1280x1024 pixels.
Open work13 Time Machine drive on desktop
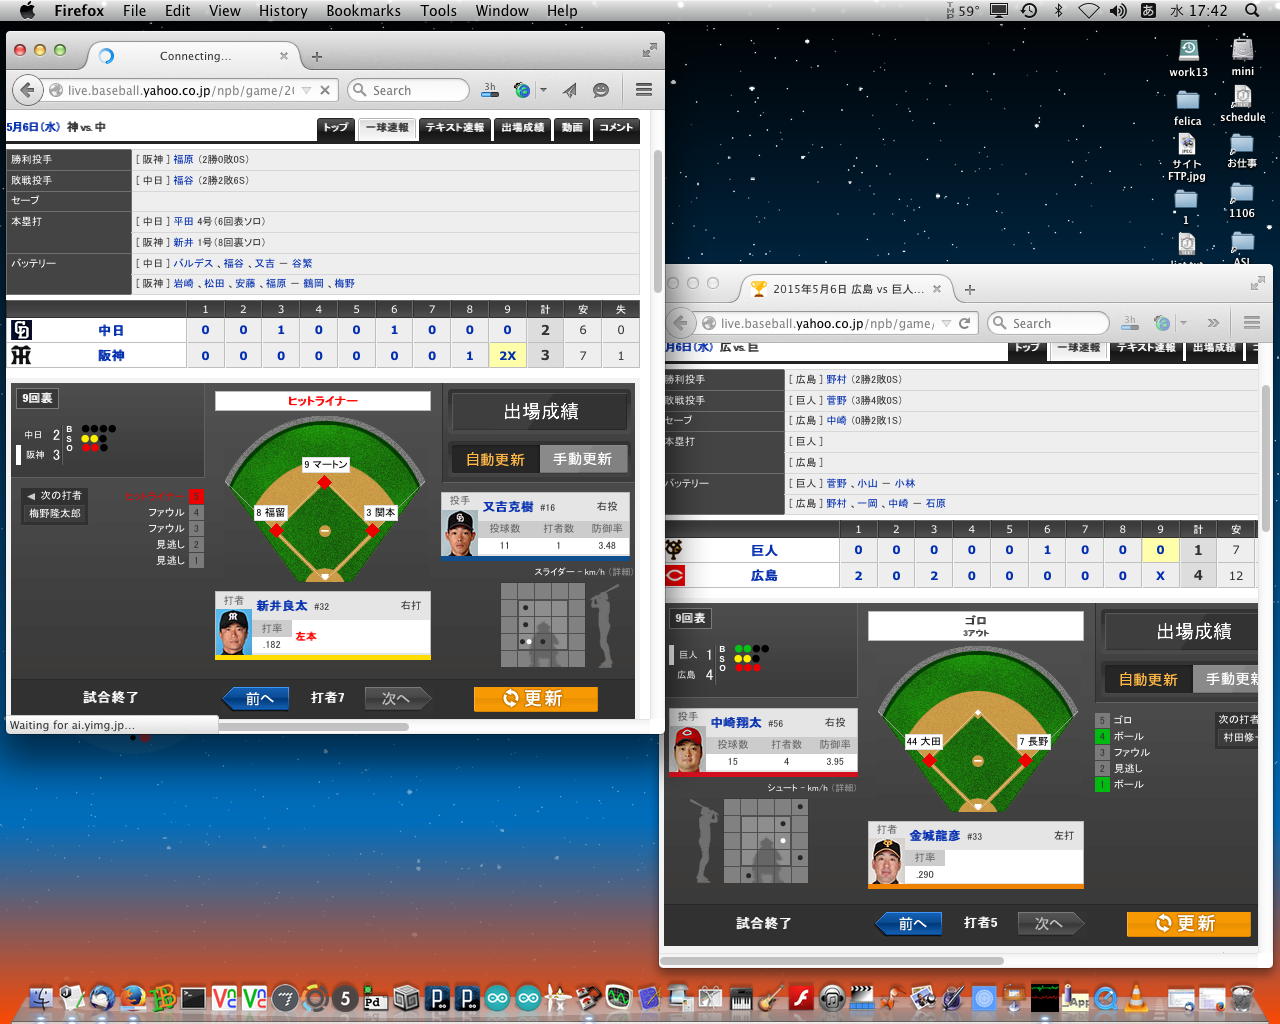click(x=1188, y=50)
